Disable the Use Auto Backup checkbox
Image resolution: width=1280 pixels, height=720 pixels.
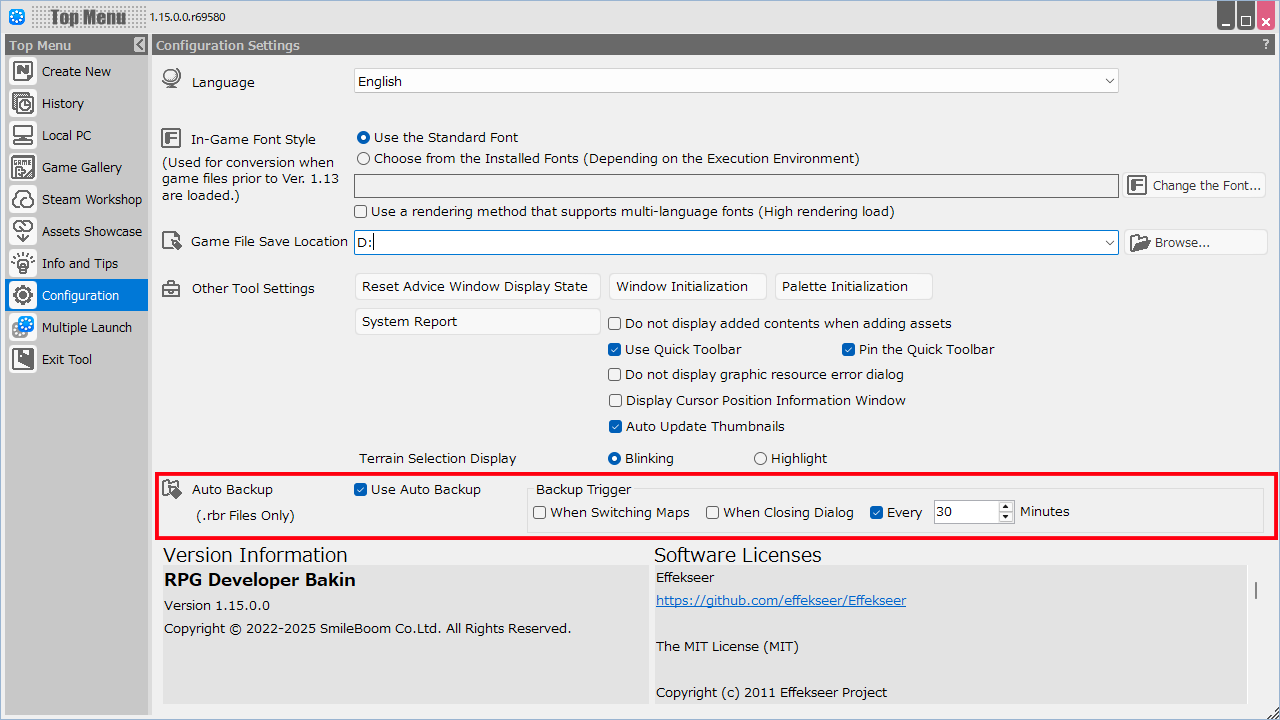(361, 490)
